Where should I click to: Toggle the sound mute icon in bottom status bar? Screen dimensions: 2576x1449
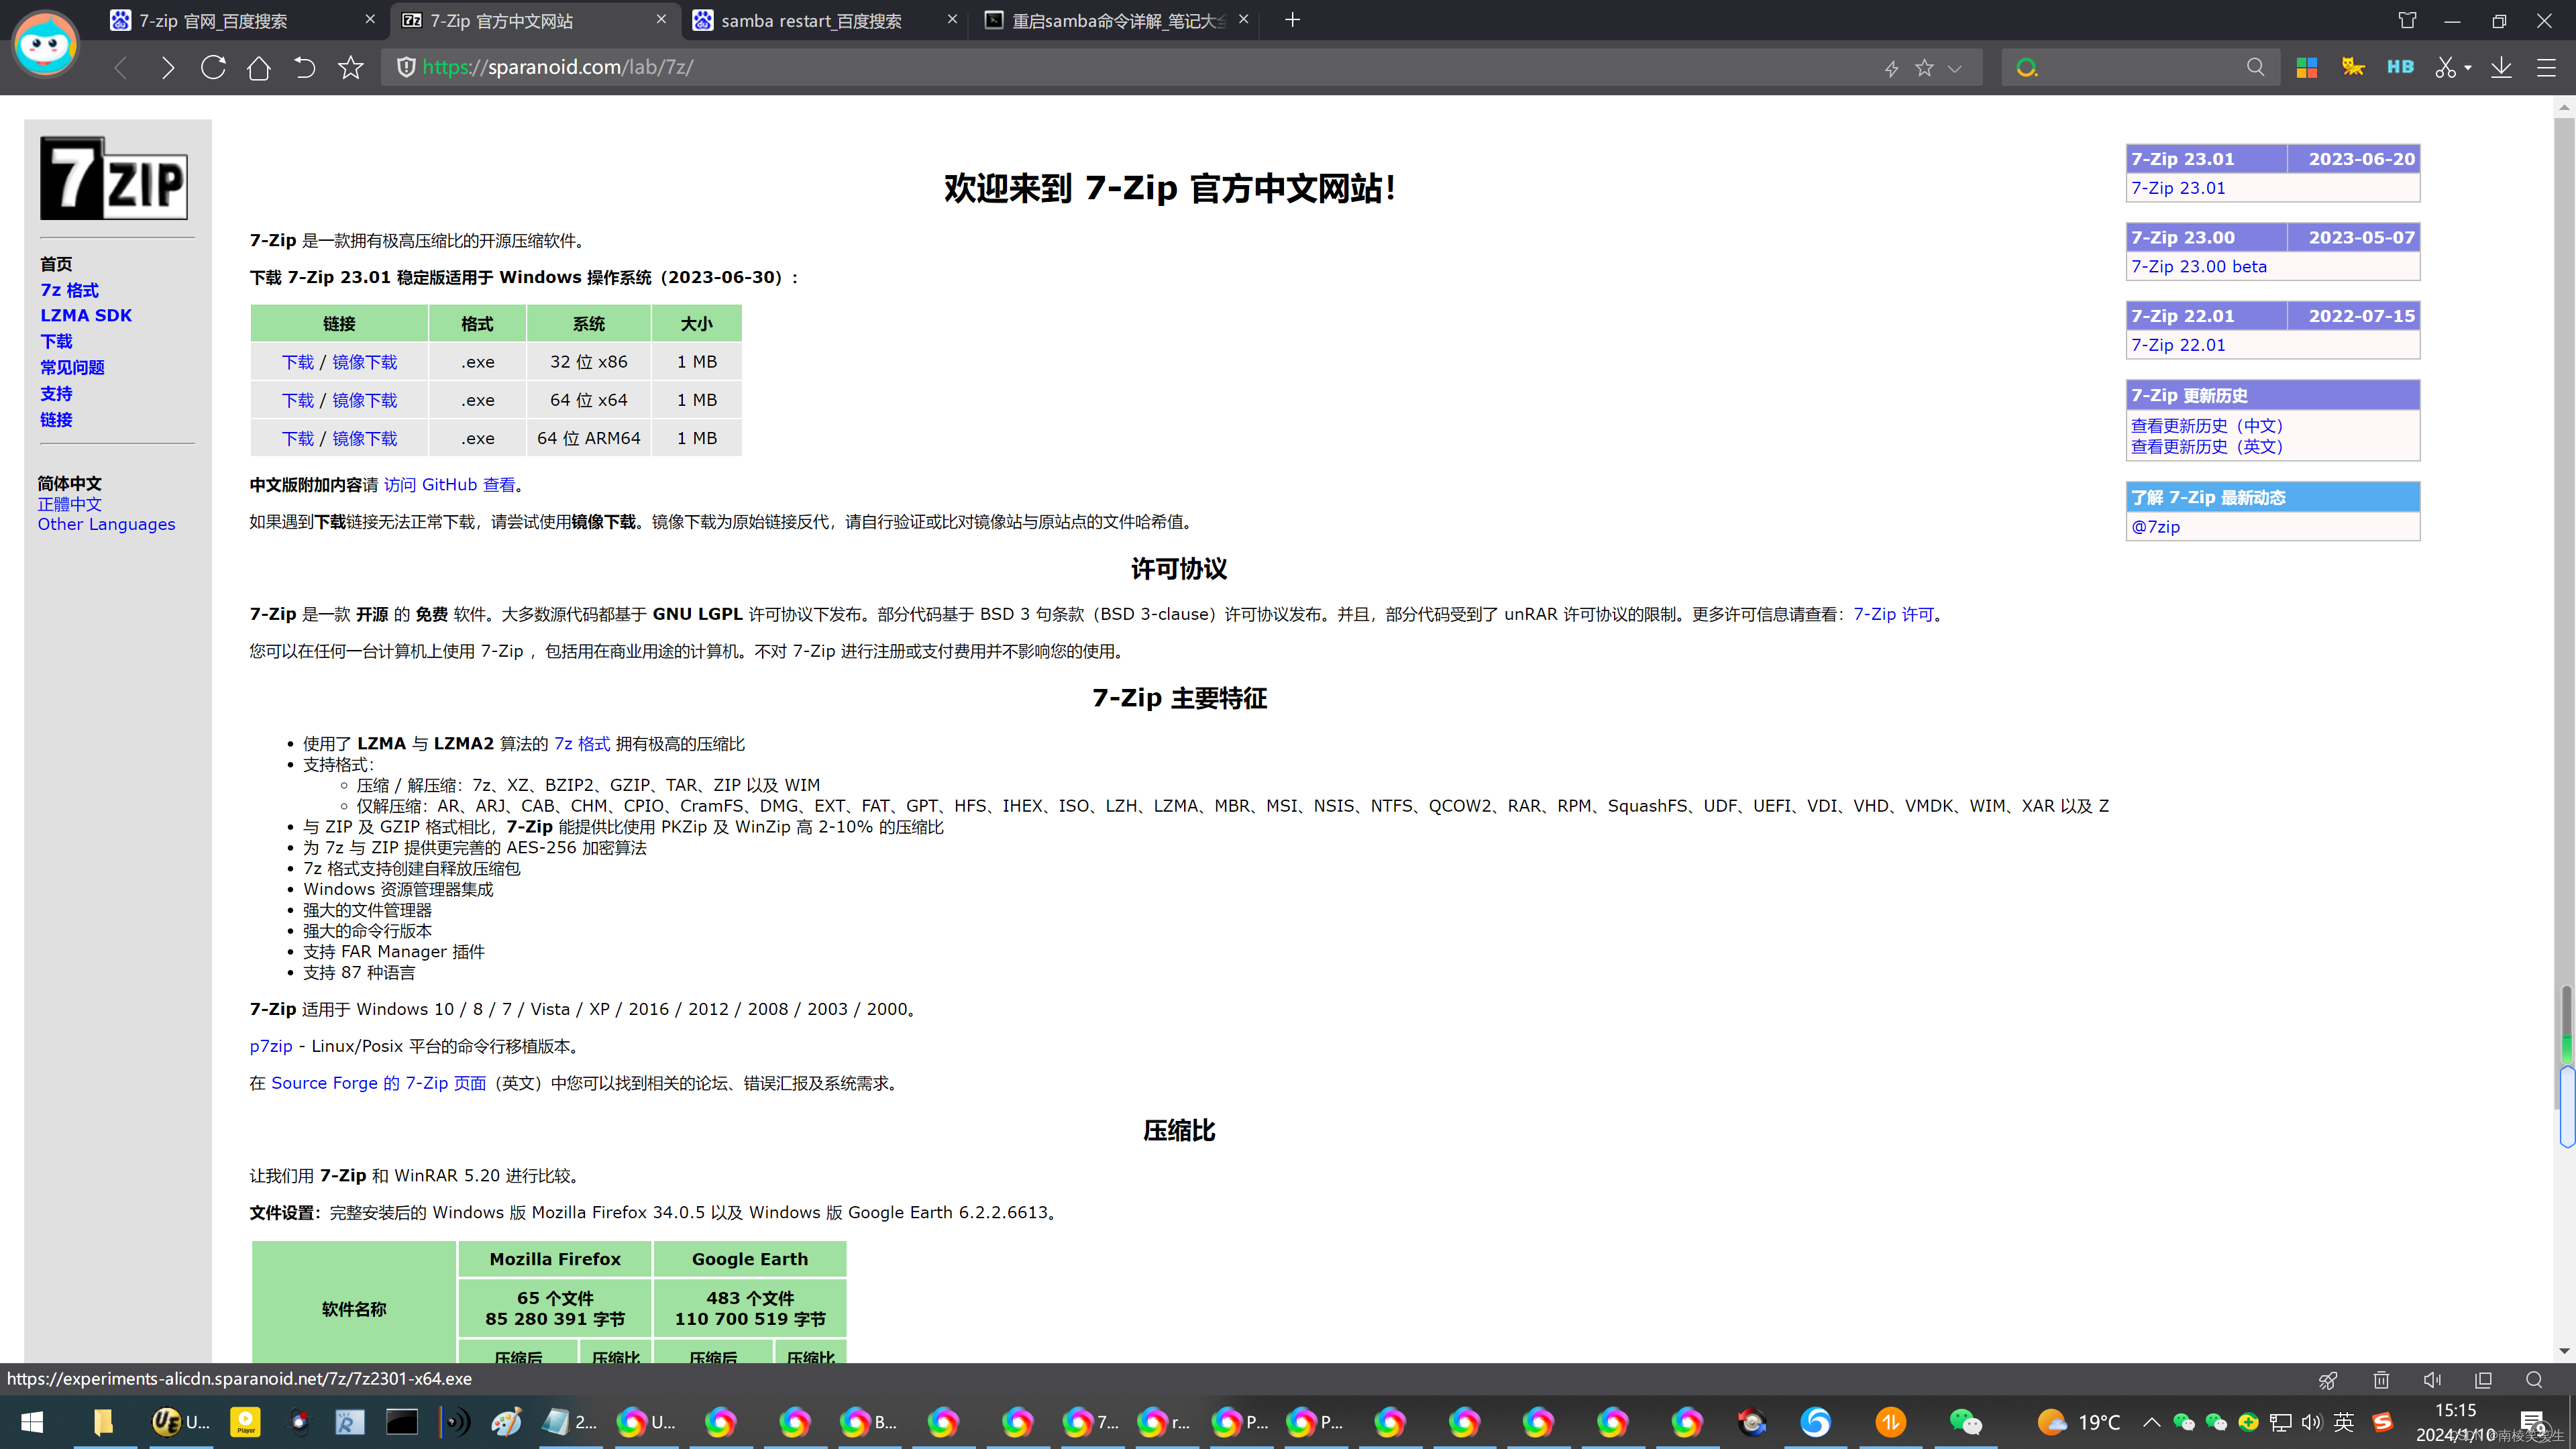click(2432, 1379)
